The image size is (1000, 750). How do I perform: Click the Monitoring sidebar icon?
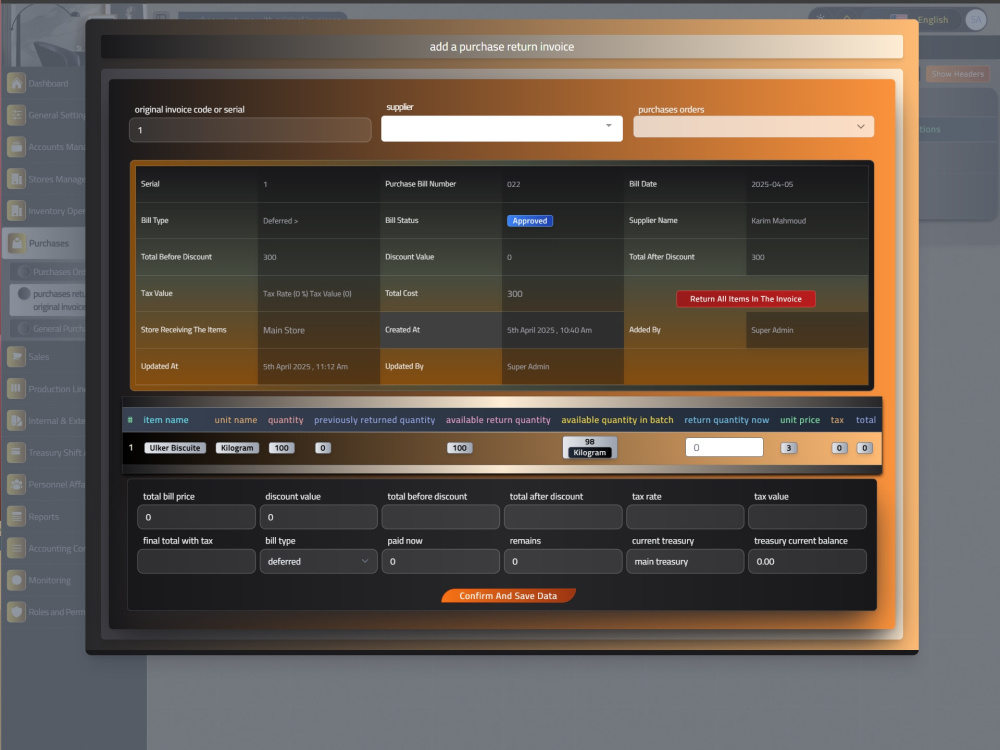(16, 580)
